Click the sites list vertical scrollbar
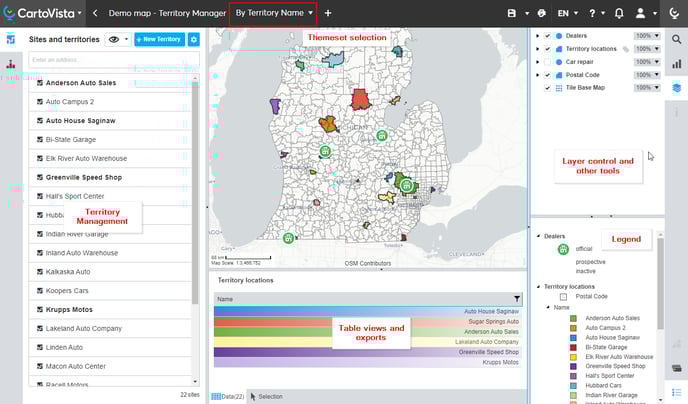The height and width of the screenshot is (404, 688). coord(195,193)
